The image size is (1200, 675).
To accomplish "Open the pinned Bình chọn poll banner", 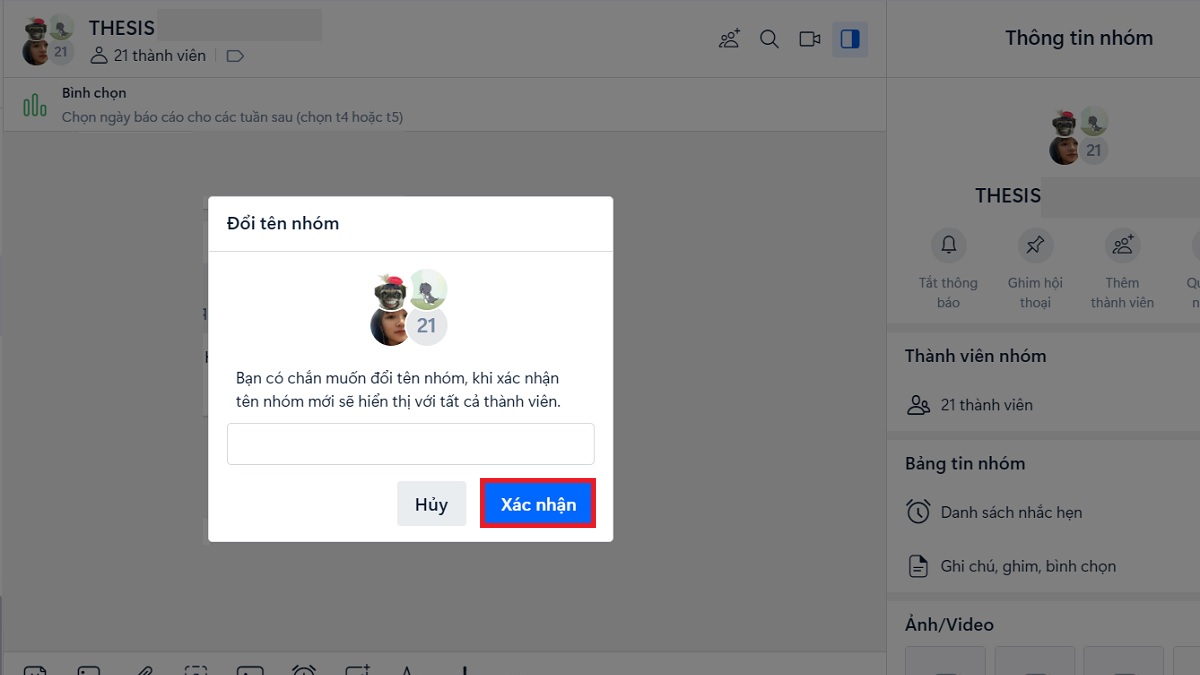I will pyautogui.click(x=232, y=105).
